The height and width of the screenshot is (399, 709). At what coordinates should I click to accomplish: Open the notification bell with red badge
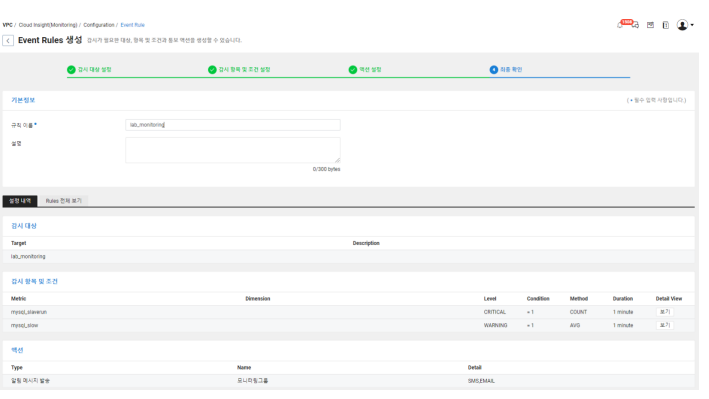(x=620, y=25)
